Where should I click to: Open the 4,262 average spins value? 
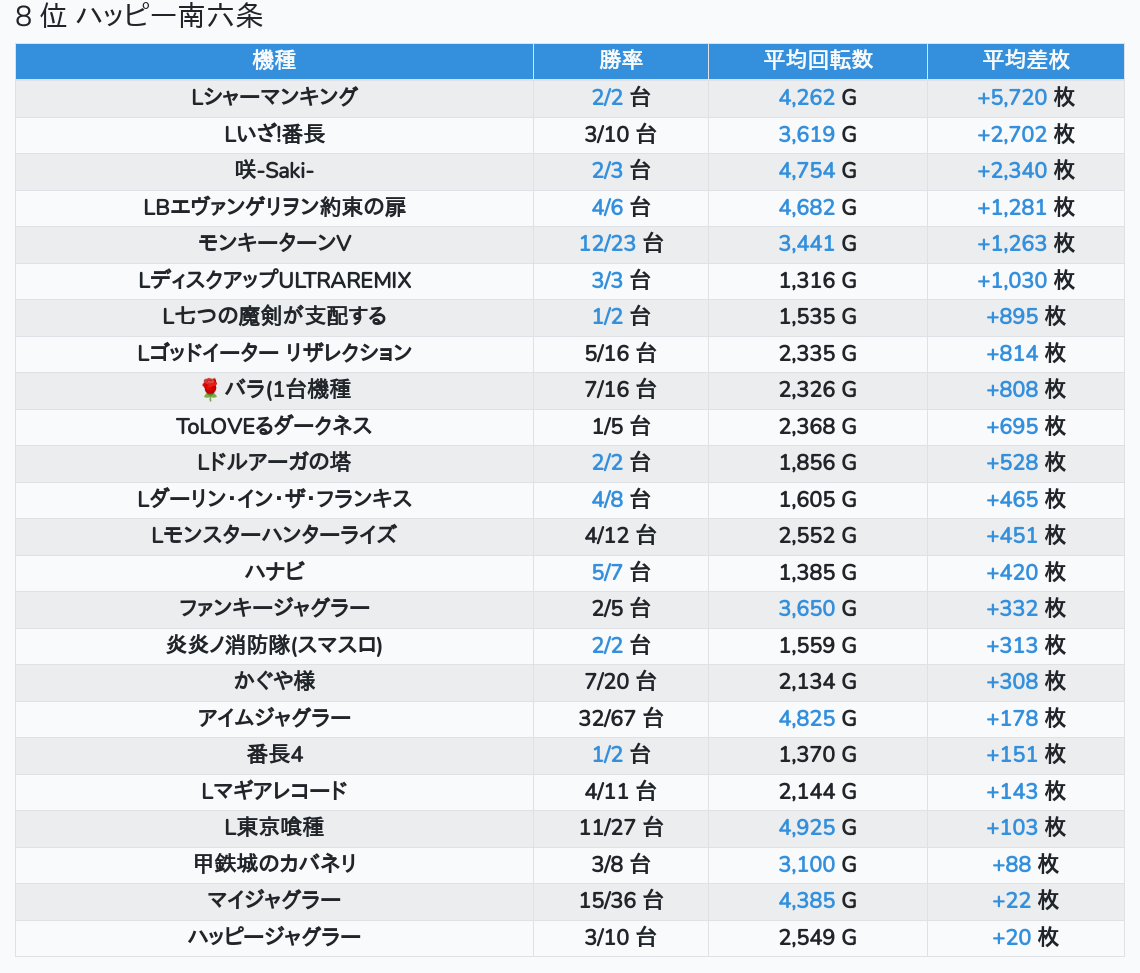806,97
